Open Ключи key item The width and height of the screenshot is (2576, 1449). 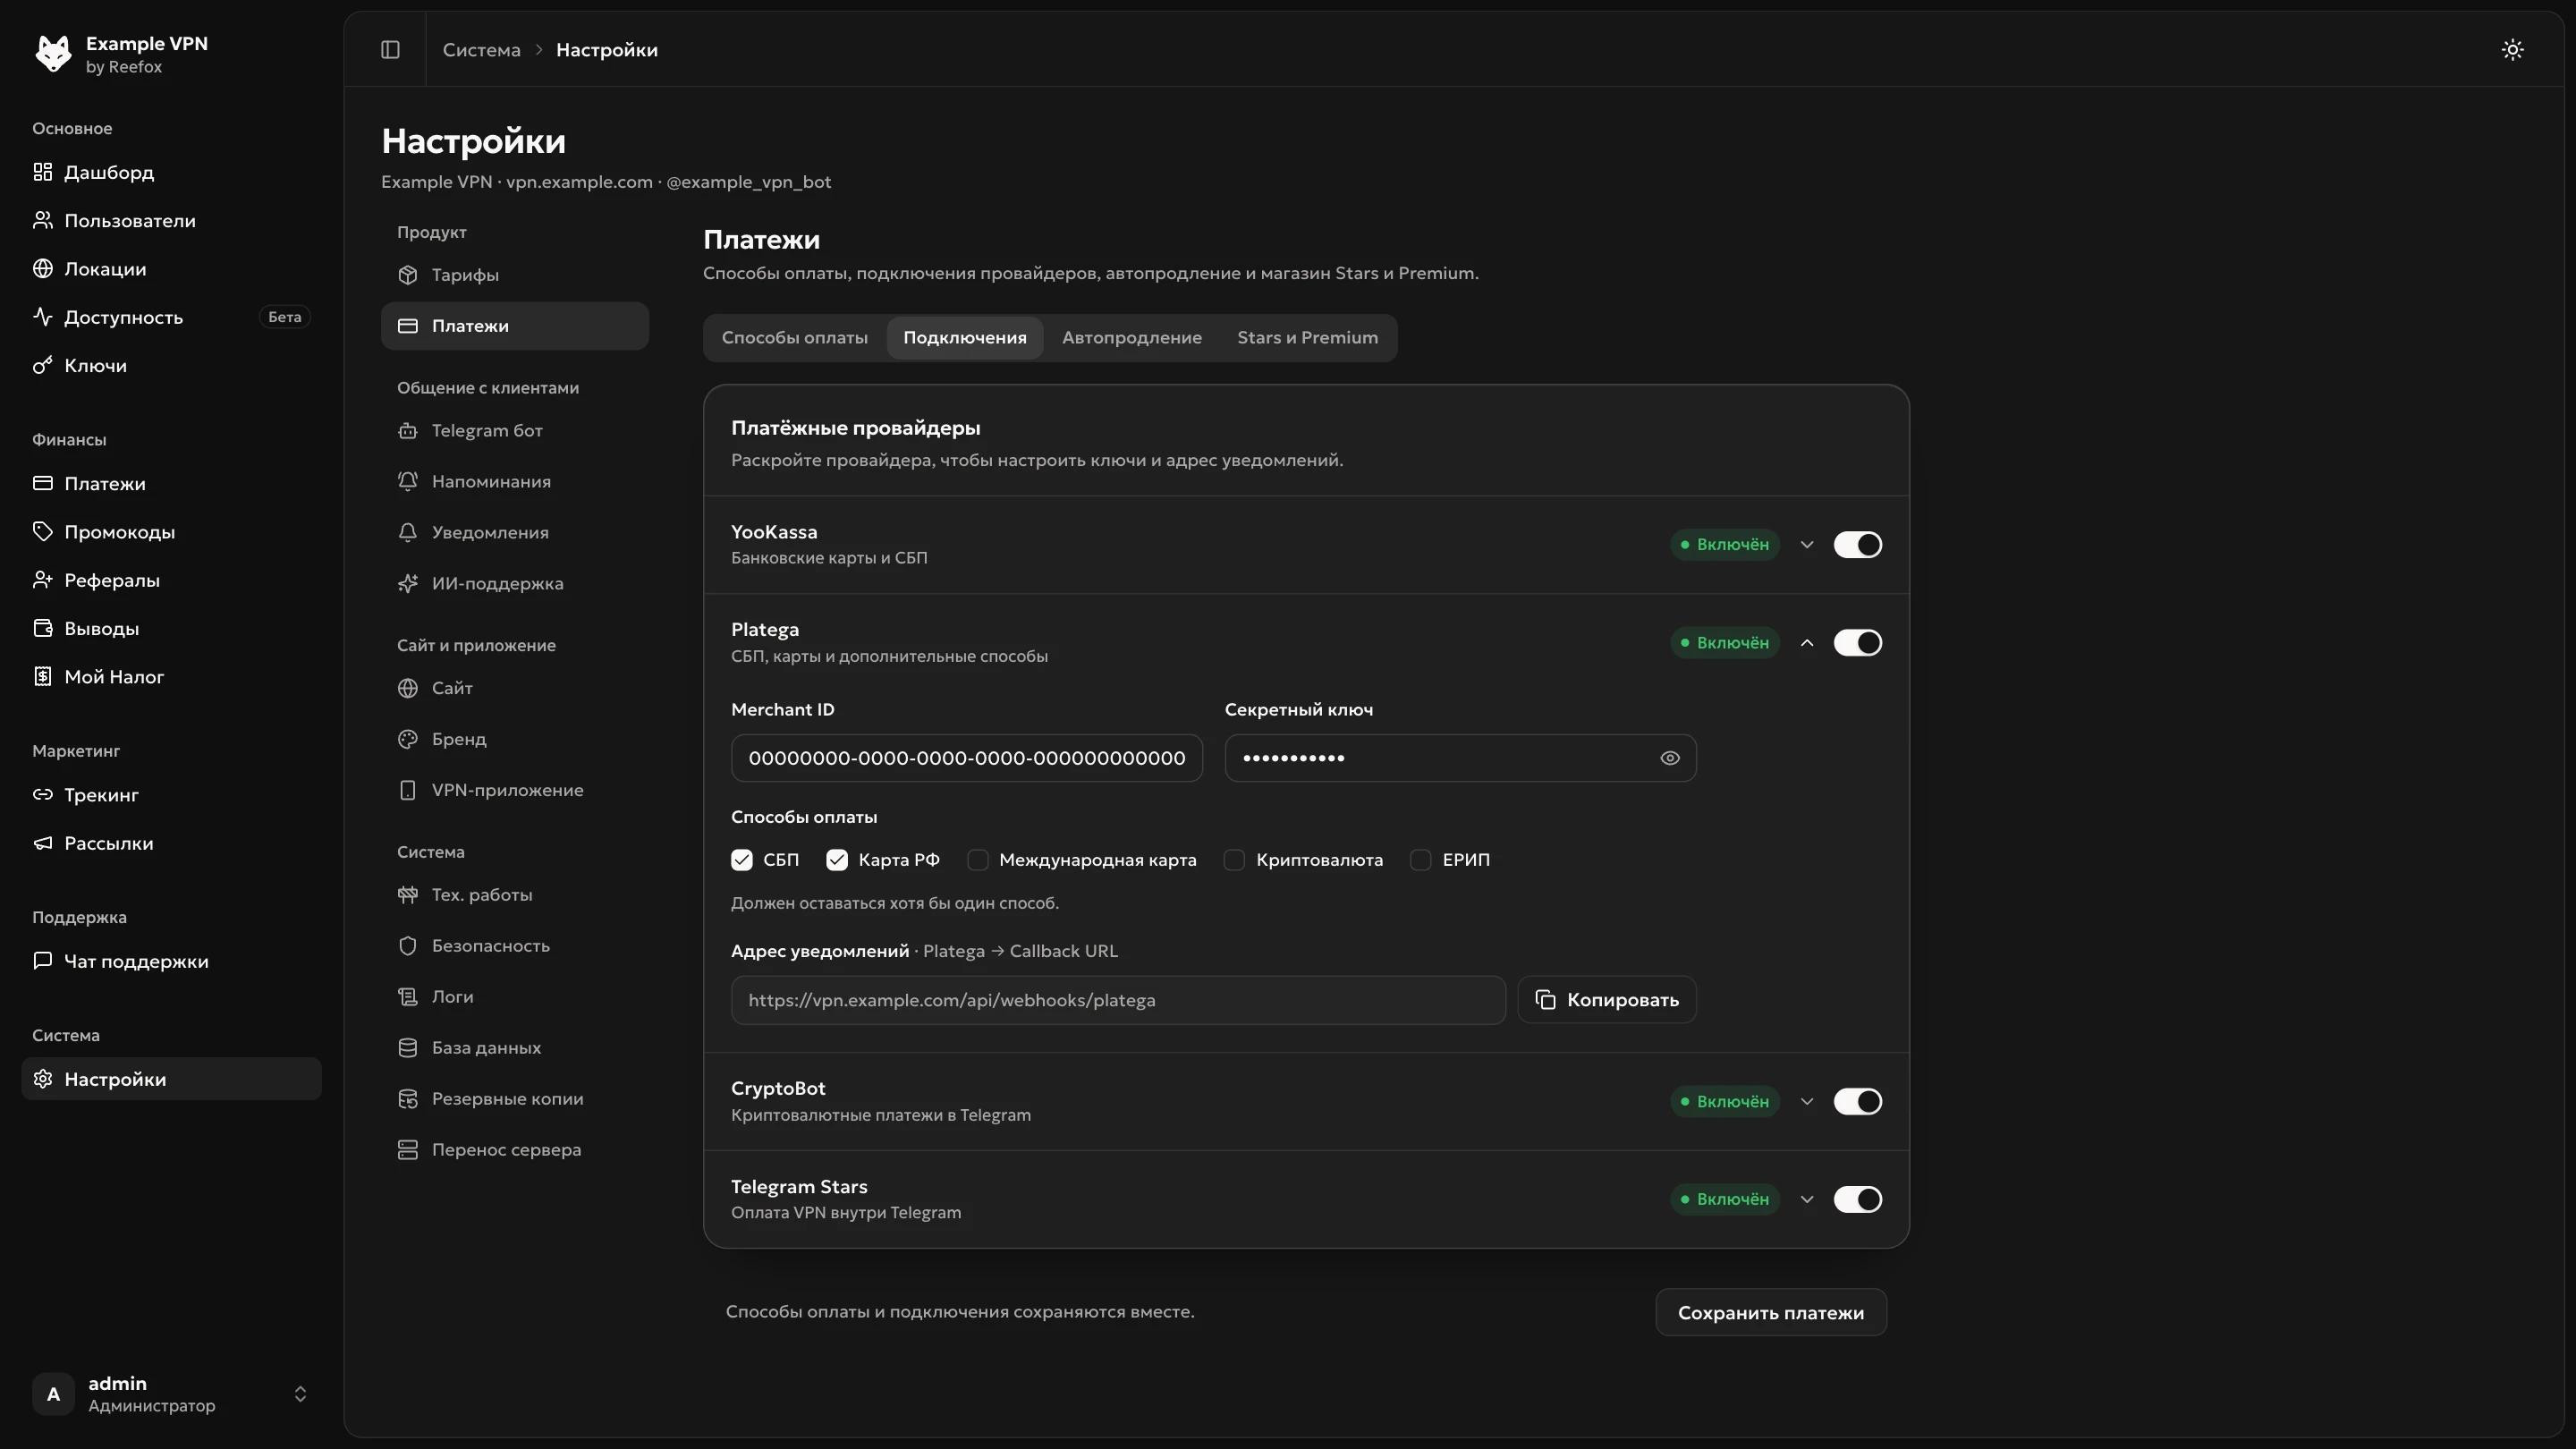click(x=171, y=365)
